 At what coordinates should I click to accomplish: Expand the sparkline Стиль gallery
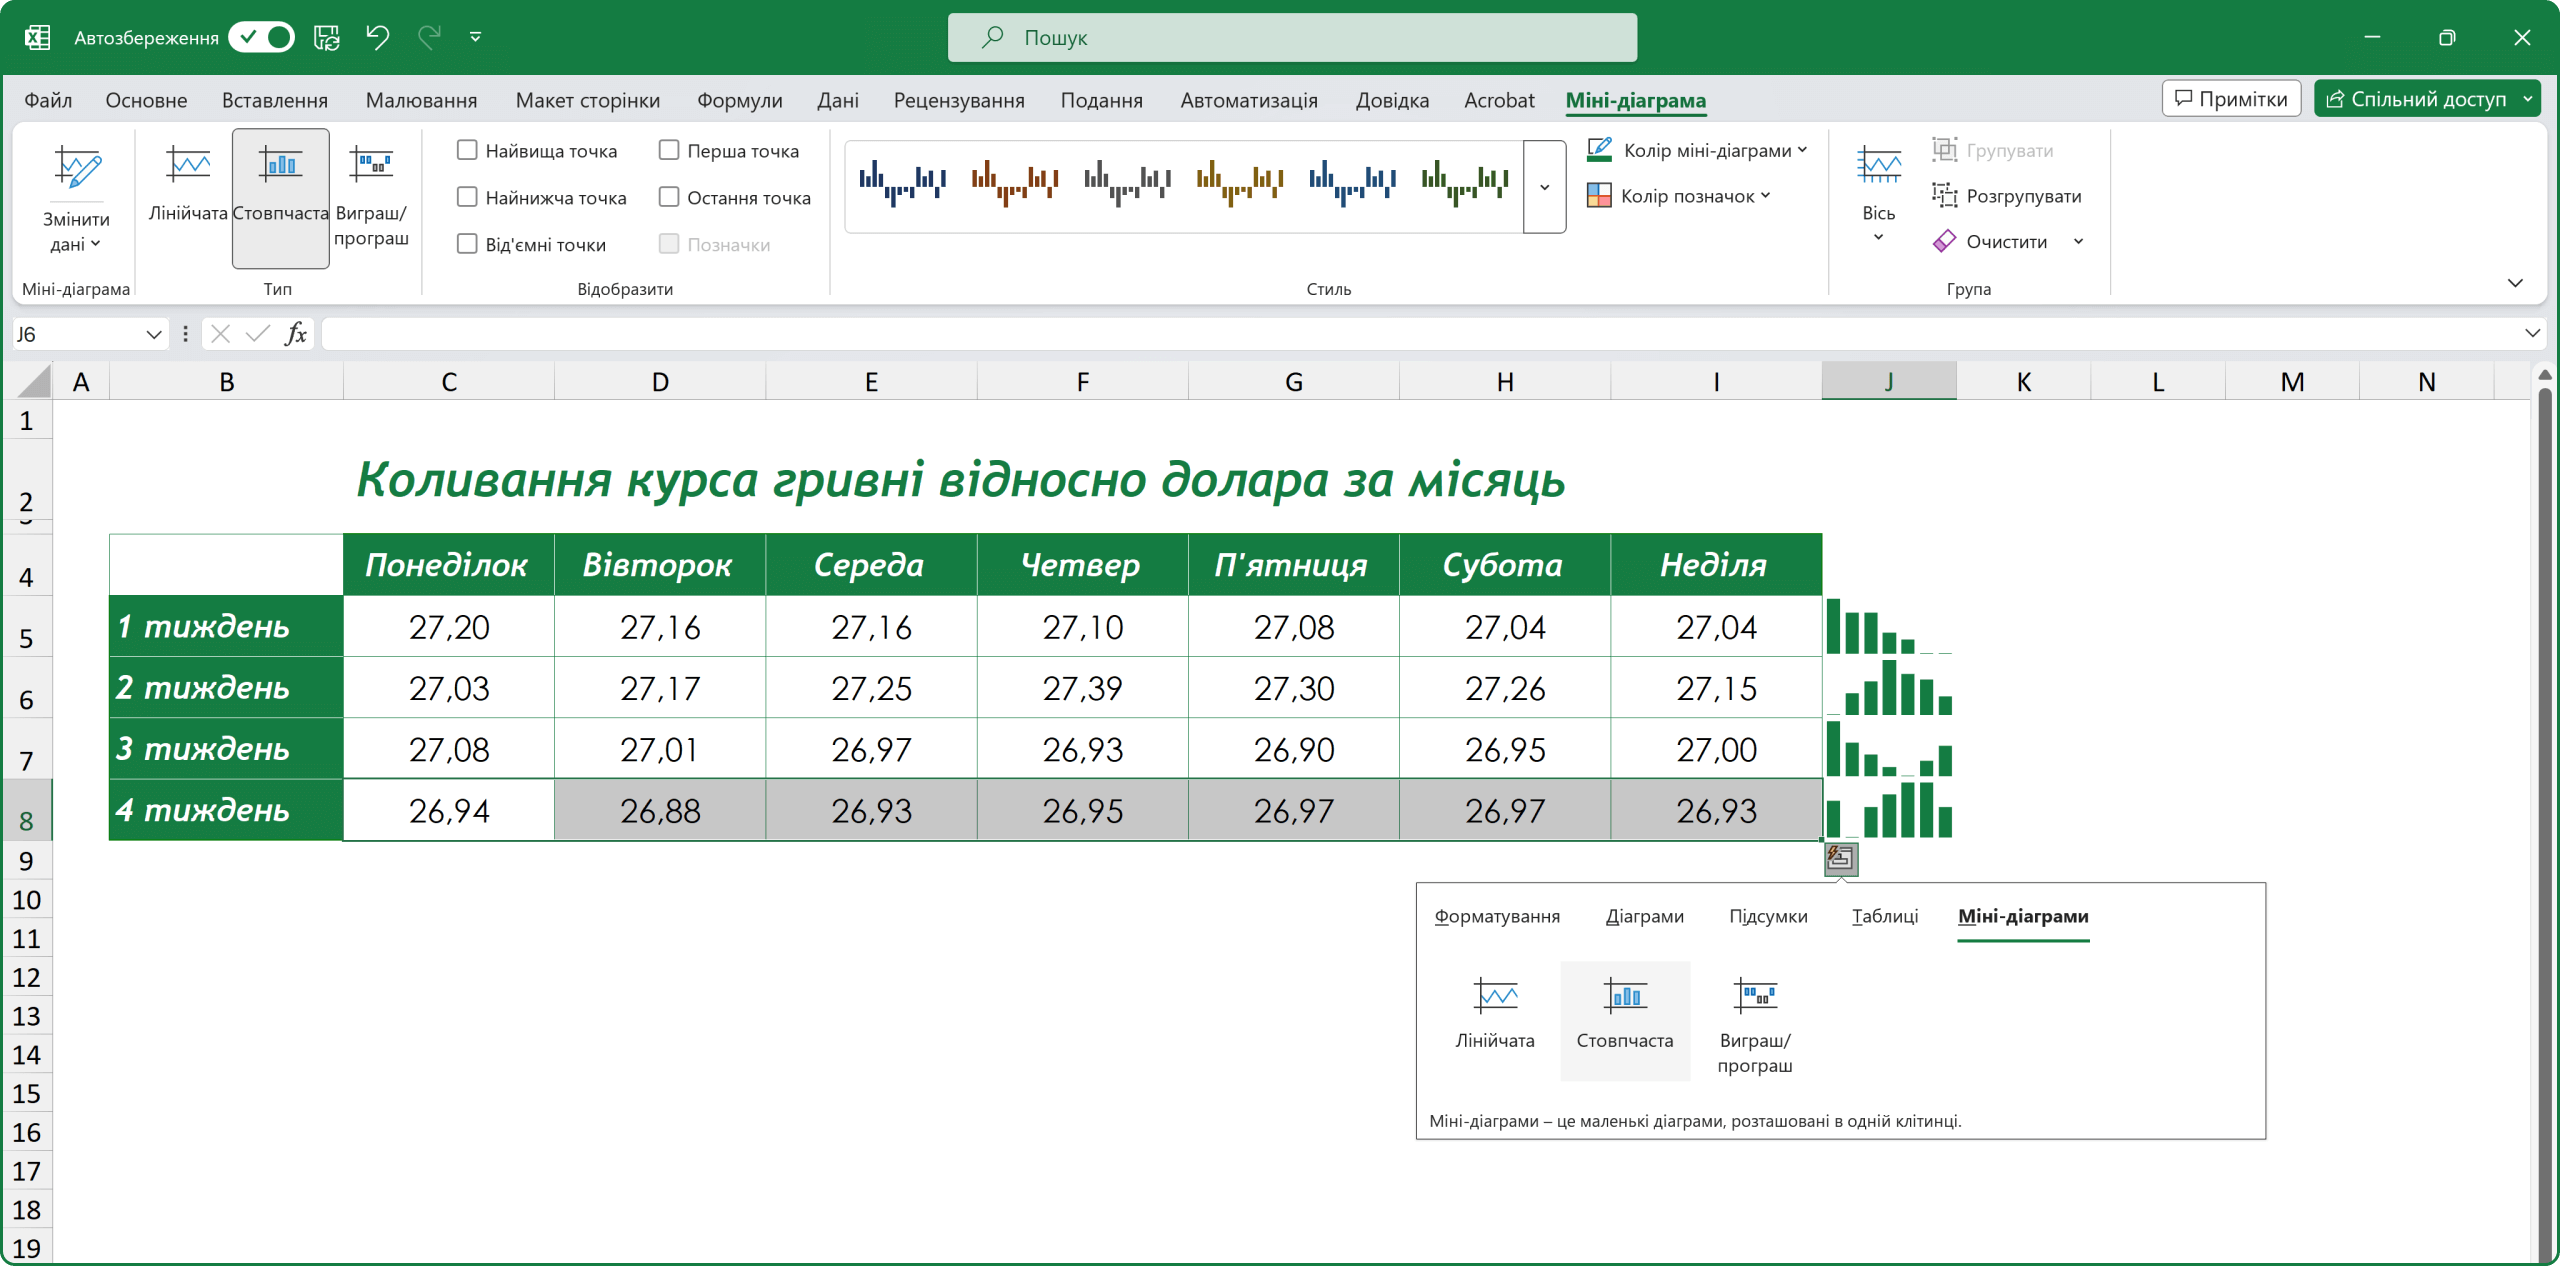1544,187
